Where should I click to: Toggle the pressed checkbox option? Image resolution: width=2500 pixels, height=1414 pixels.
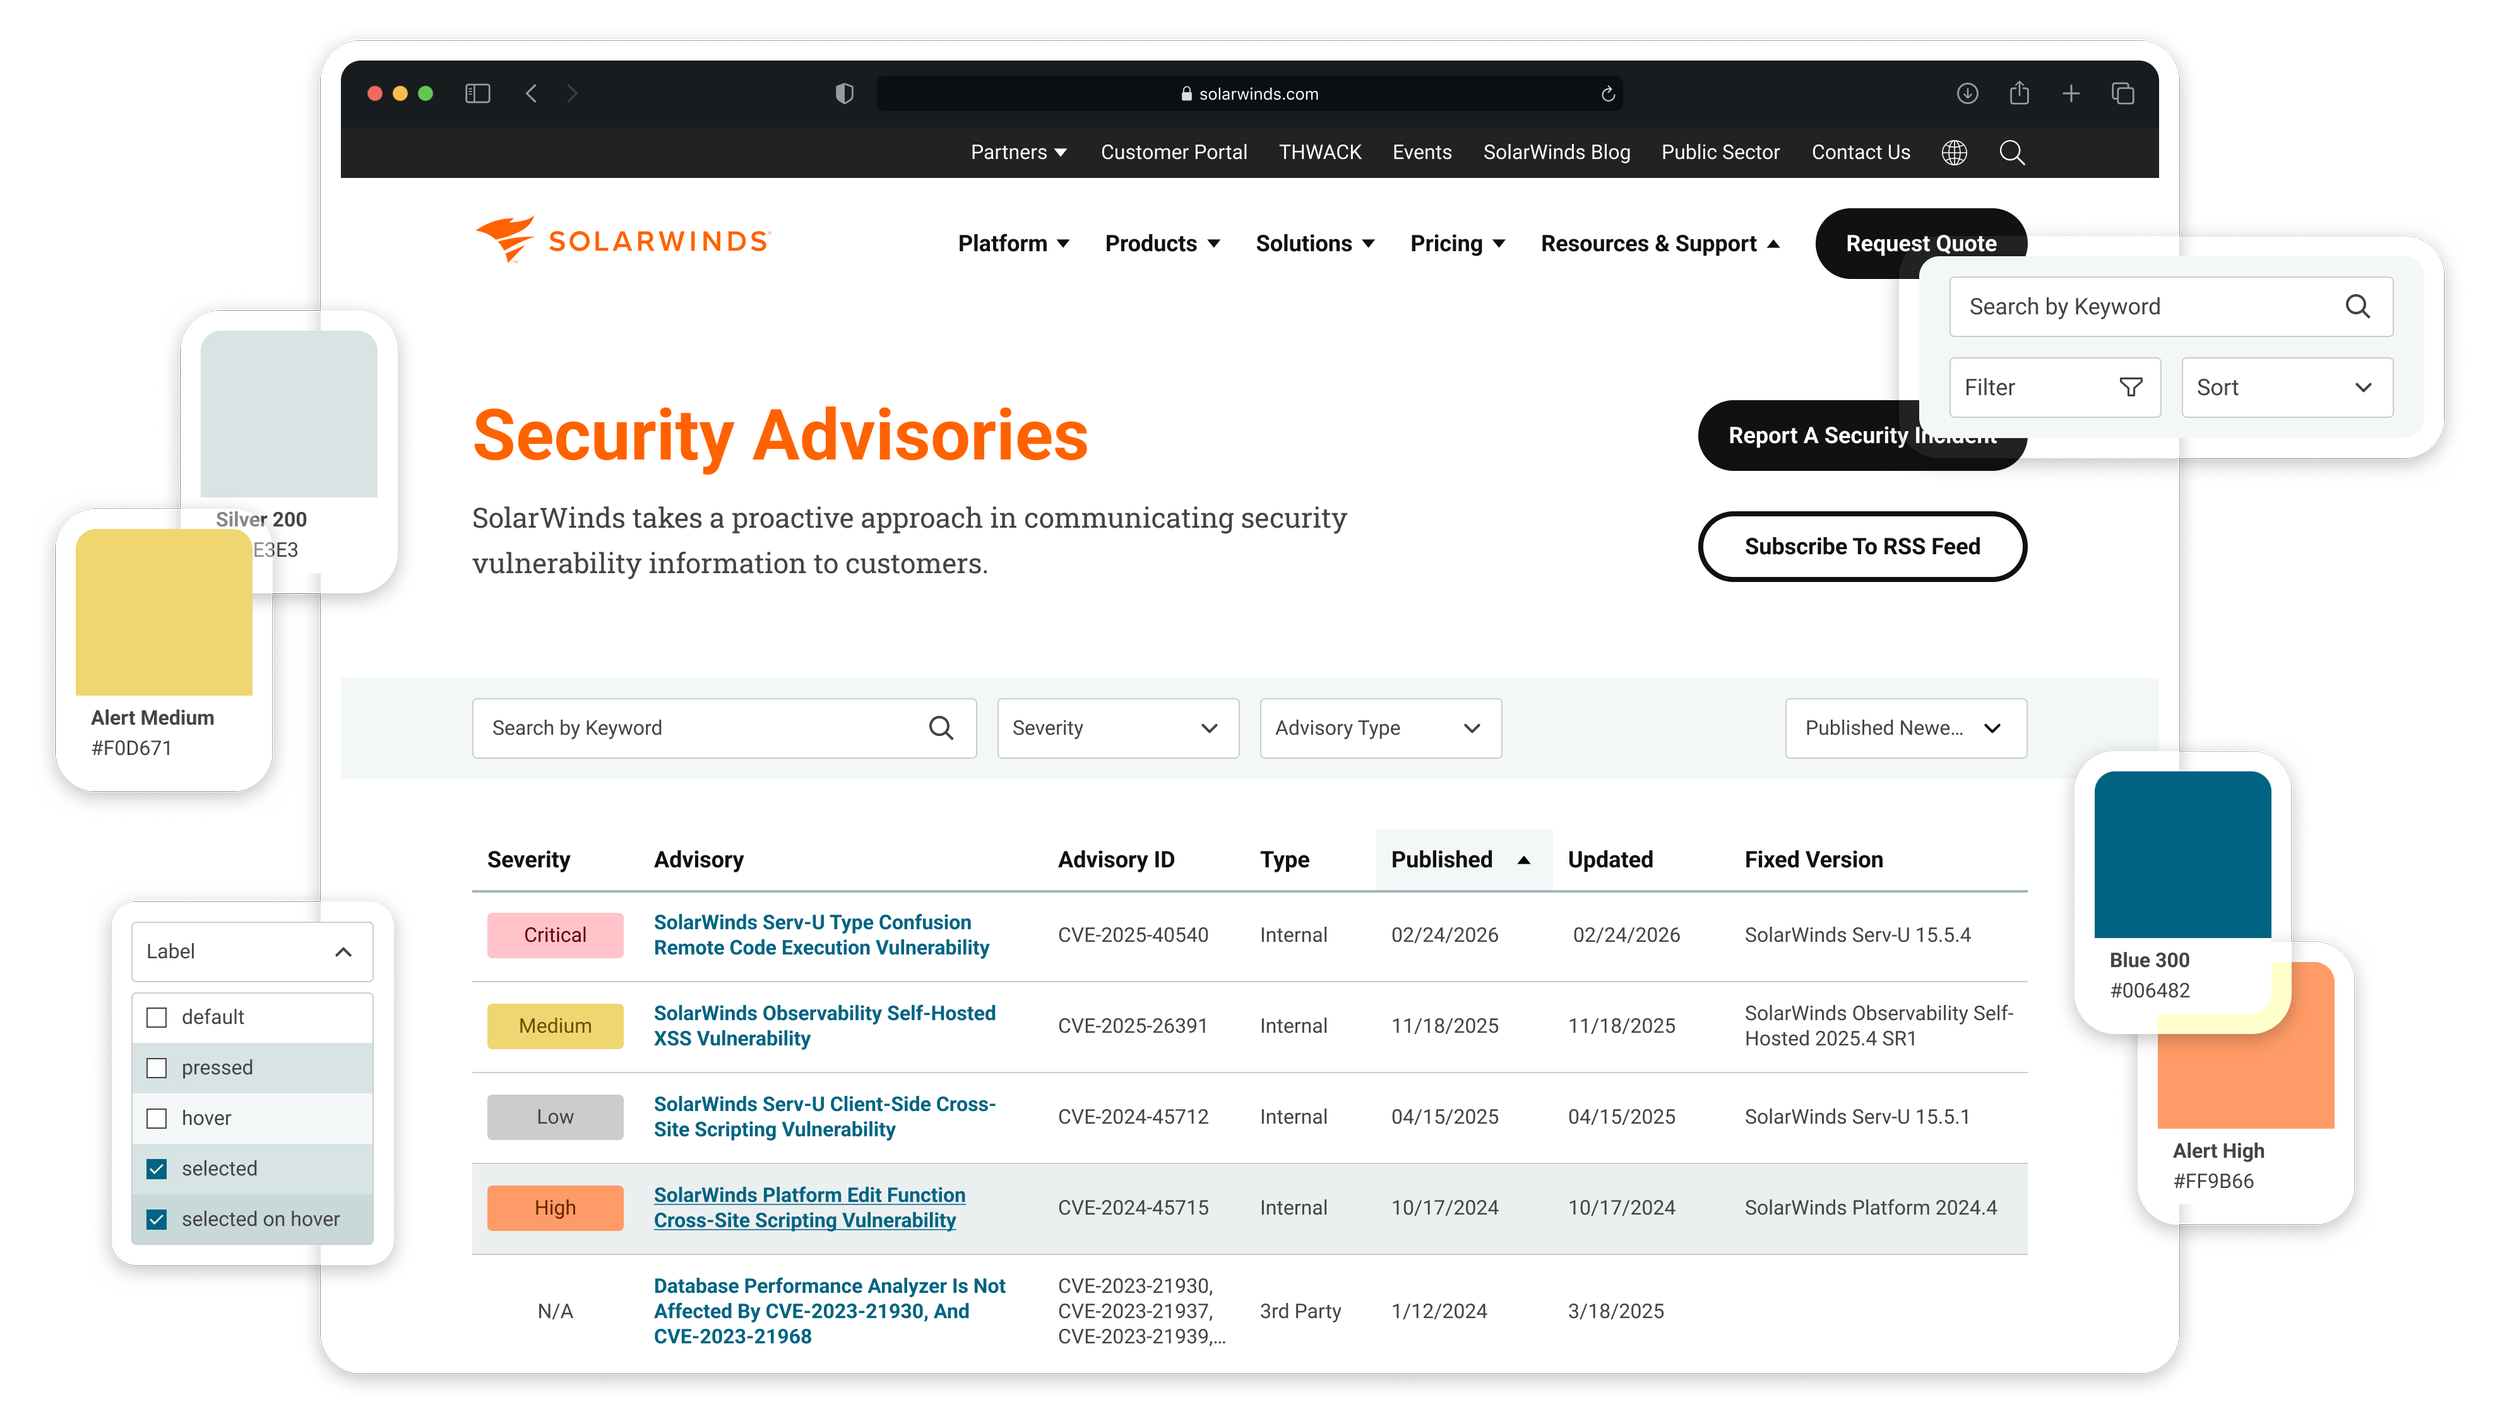click(157, 1068)
